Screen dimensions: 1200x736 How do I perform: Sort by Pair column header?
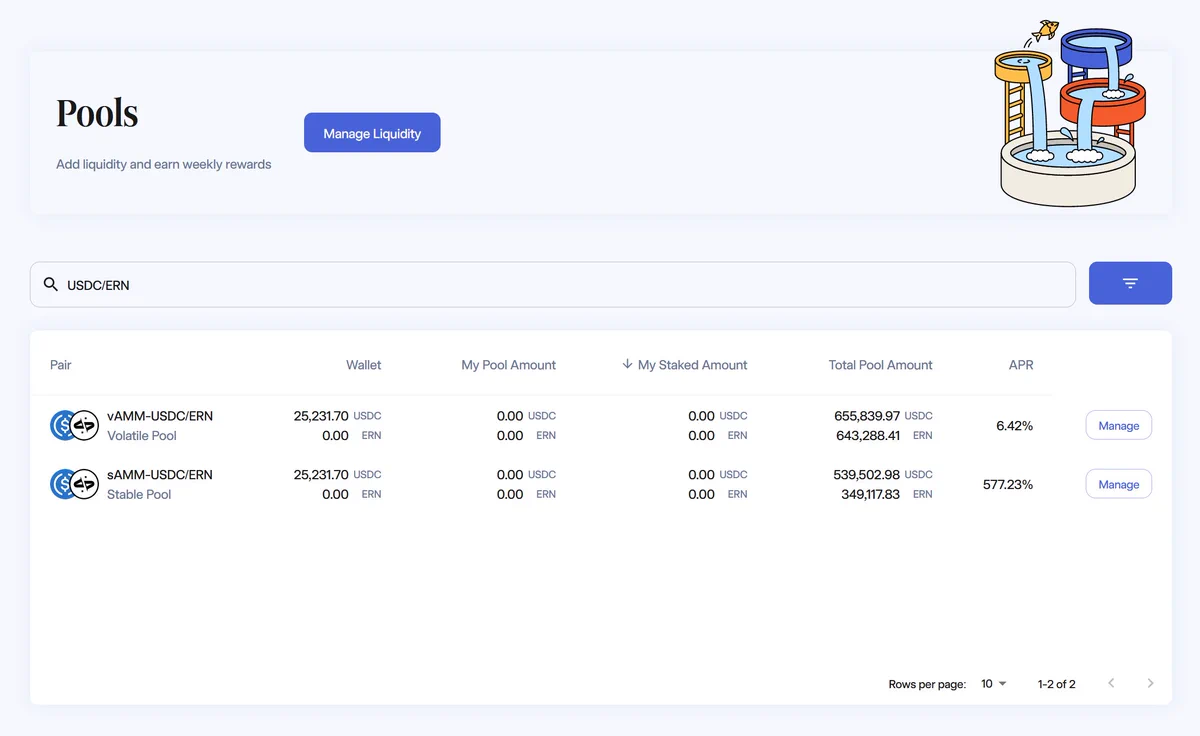click(x=61, y=365)
